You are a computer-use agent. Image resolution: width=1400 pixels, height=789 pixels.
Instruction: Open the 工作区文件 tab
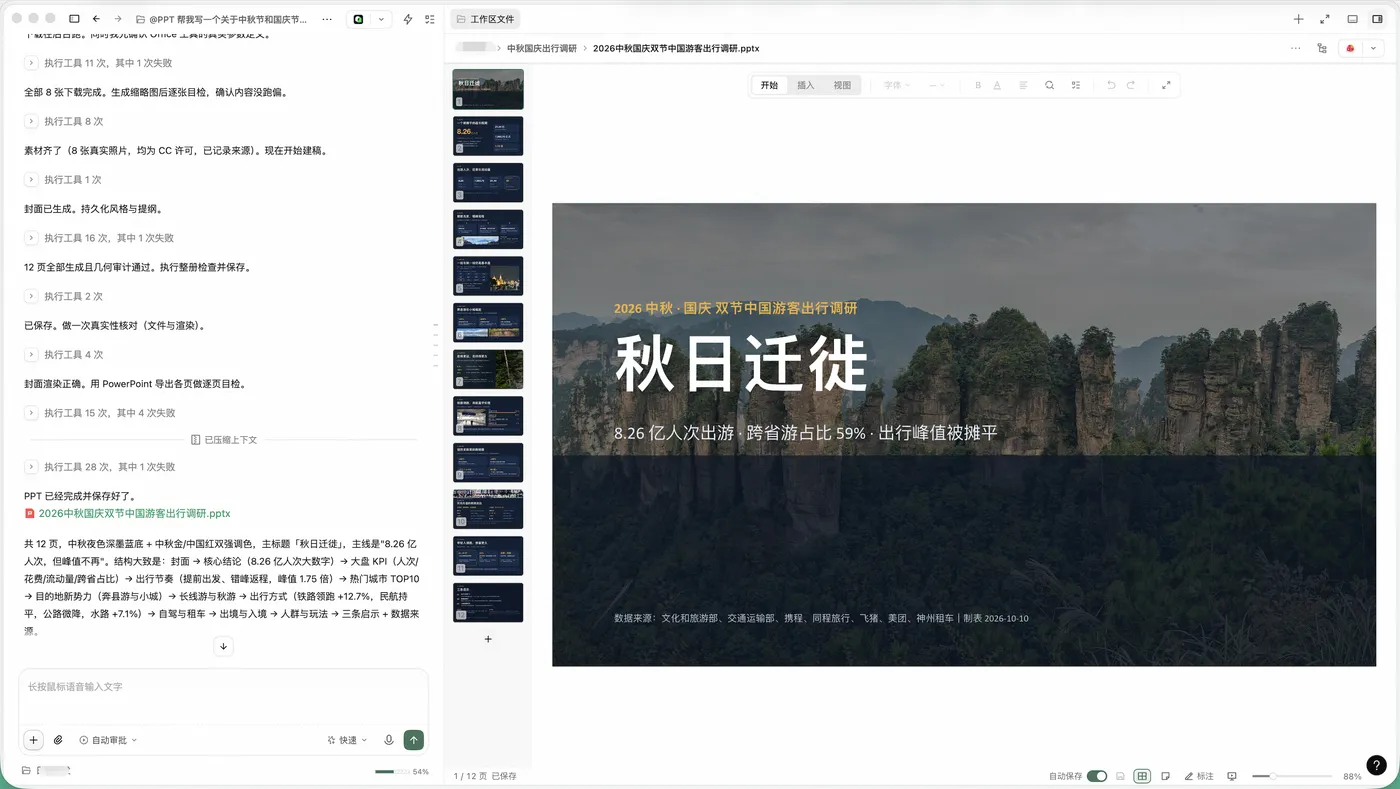[485, 19]
